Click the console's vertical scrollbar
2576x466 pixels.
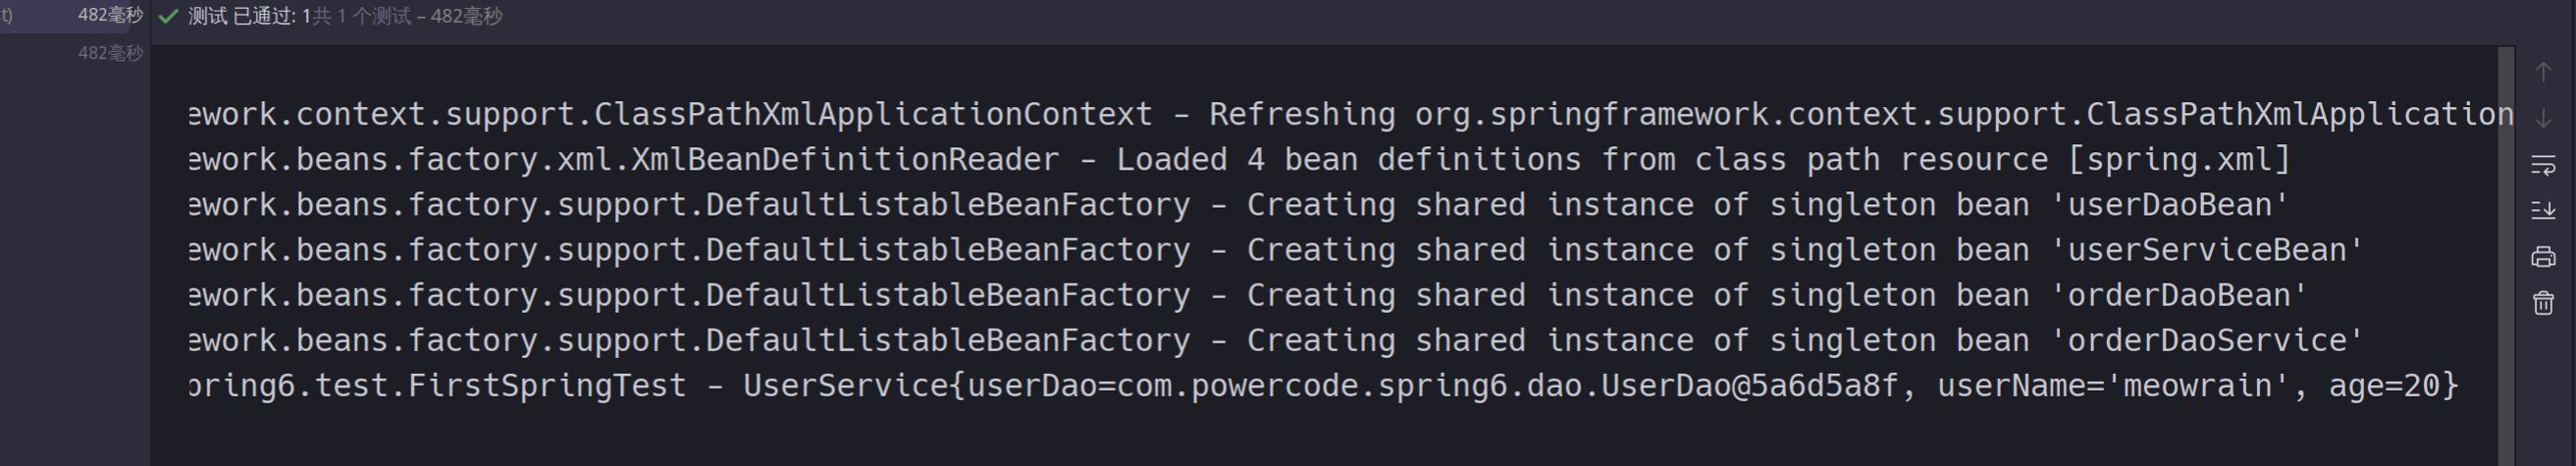pyautogui.click(x=2506, y=250)
